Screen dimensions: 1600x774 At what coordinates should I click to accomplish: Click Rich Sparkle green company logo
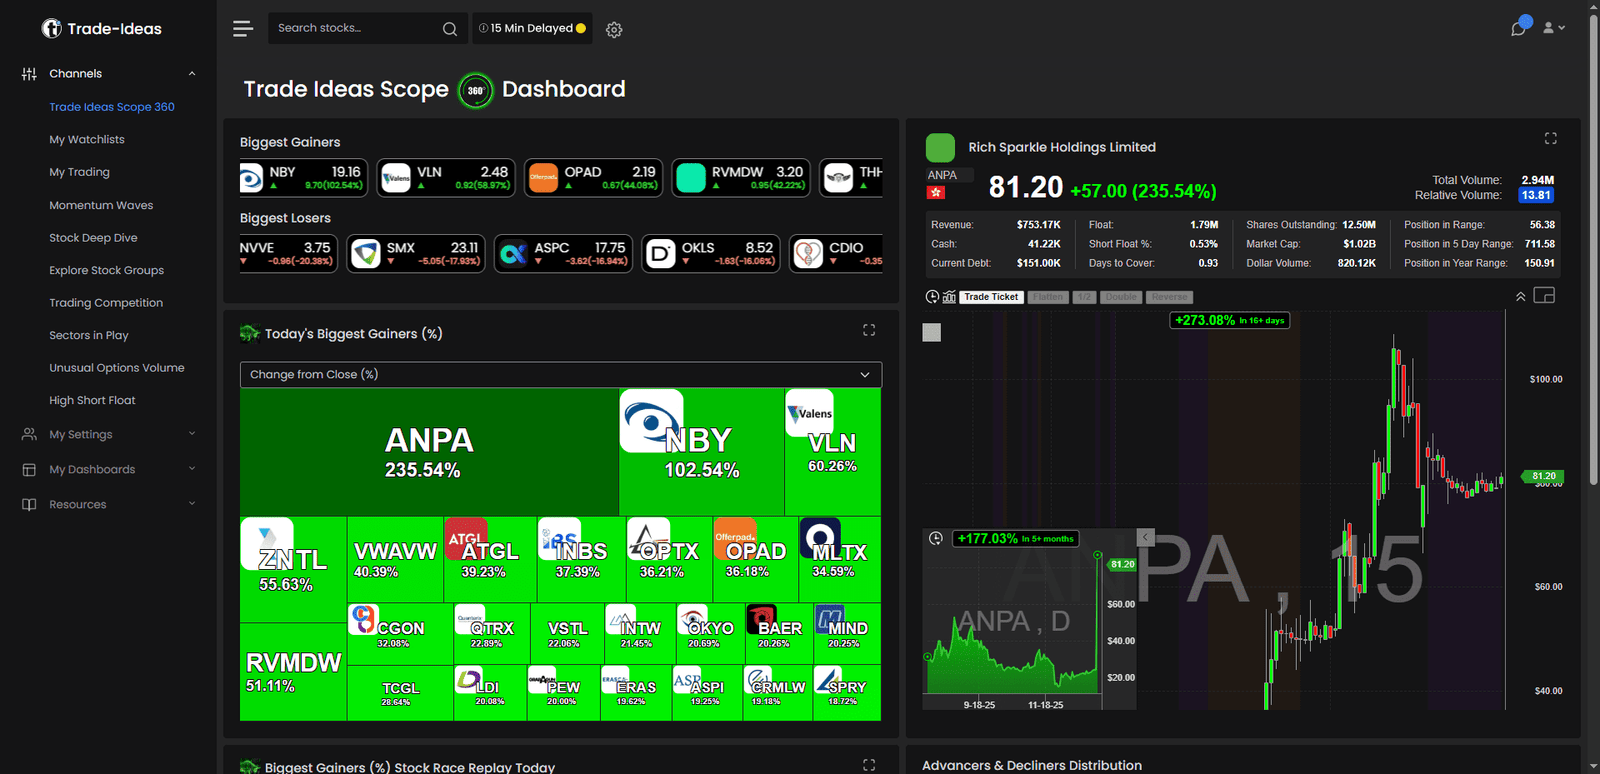940,148
